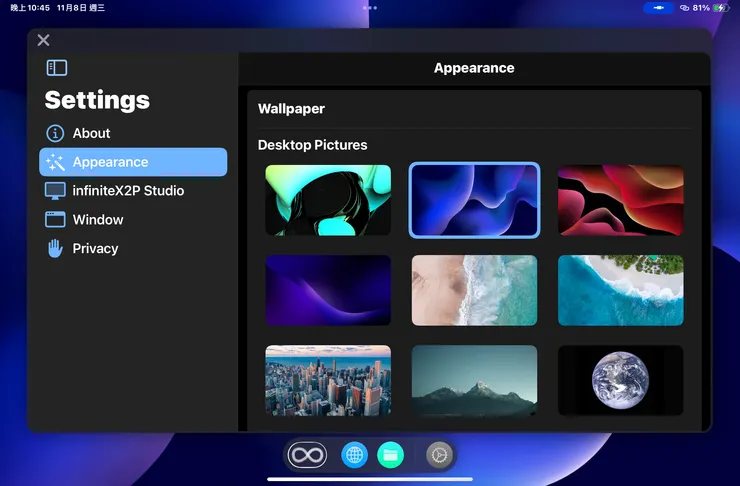Open the gear settings dock icon
This screenshot has height=486, width=740.
[439, 455]
